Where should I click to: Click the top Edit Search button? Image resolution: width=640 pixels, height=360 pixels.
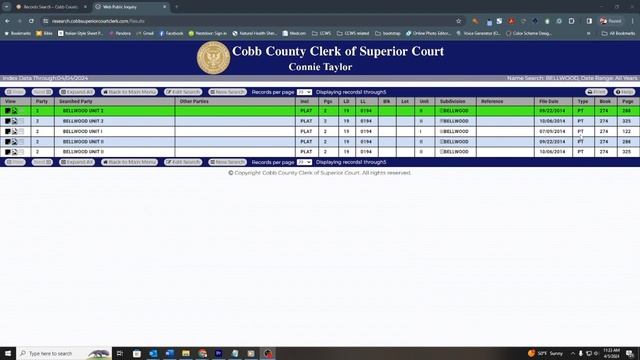[183, 92]
